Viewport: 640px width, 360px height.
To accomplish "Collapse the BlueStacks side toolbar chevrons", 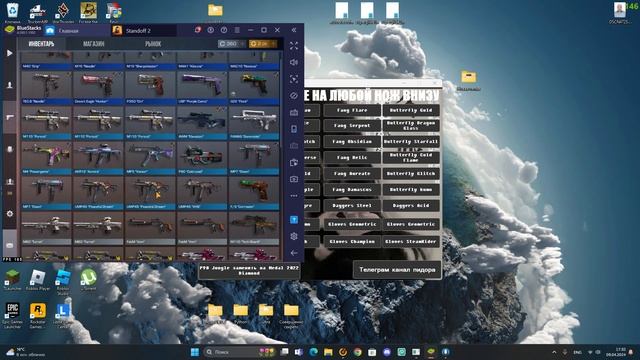I will [294, 30].
